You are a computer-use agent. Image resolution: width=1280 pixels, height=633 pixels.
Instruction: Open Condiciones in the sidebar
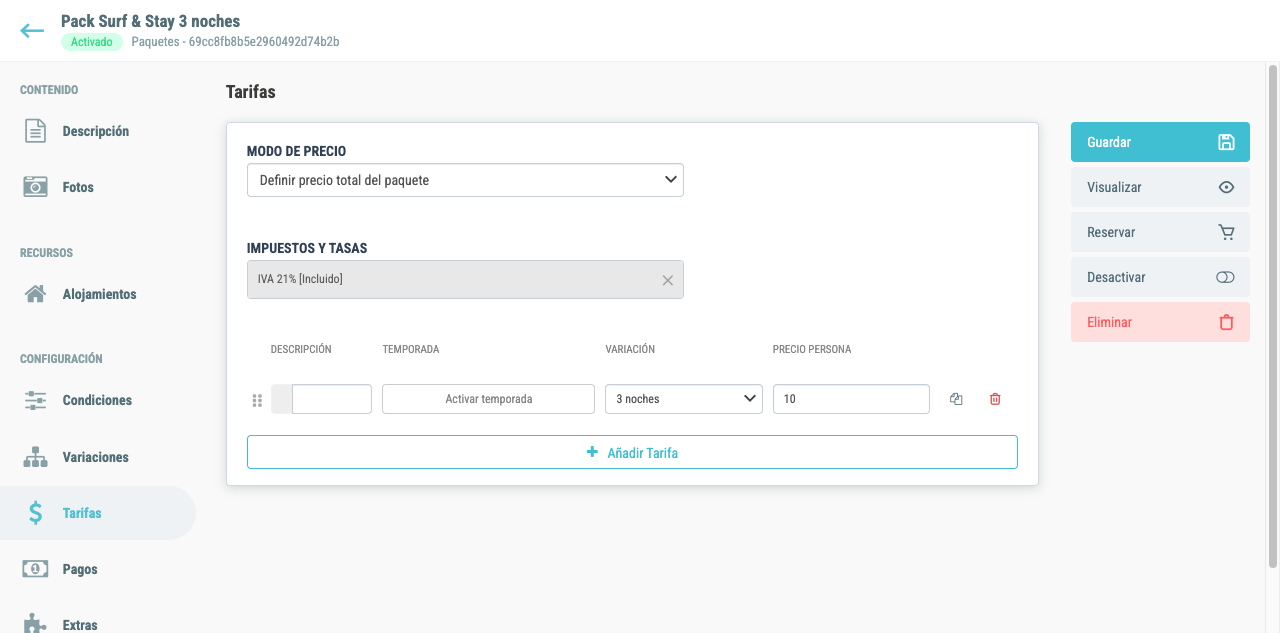point(97,400)
